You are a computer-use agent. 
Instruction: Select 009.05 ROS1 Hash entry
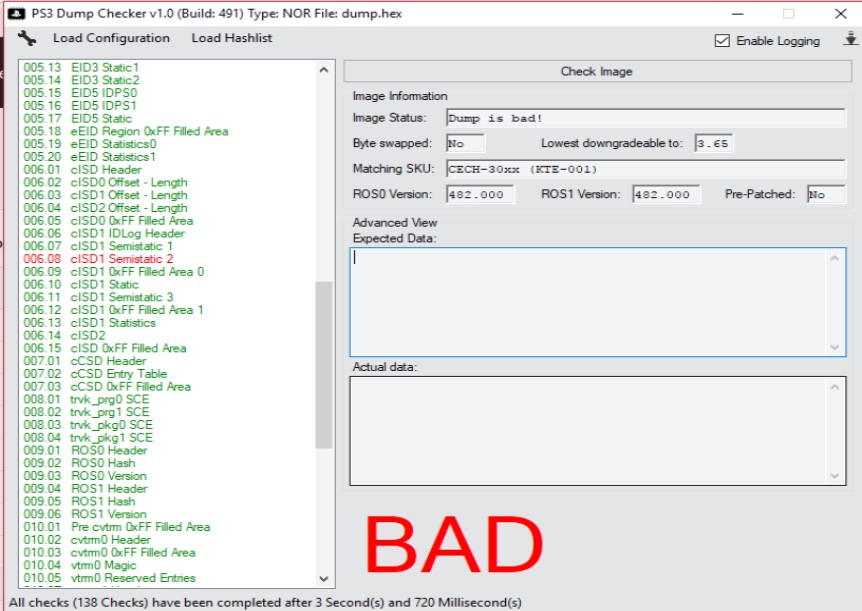click(79, 502)
